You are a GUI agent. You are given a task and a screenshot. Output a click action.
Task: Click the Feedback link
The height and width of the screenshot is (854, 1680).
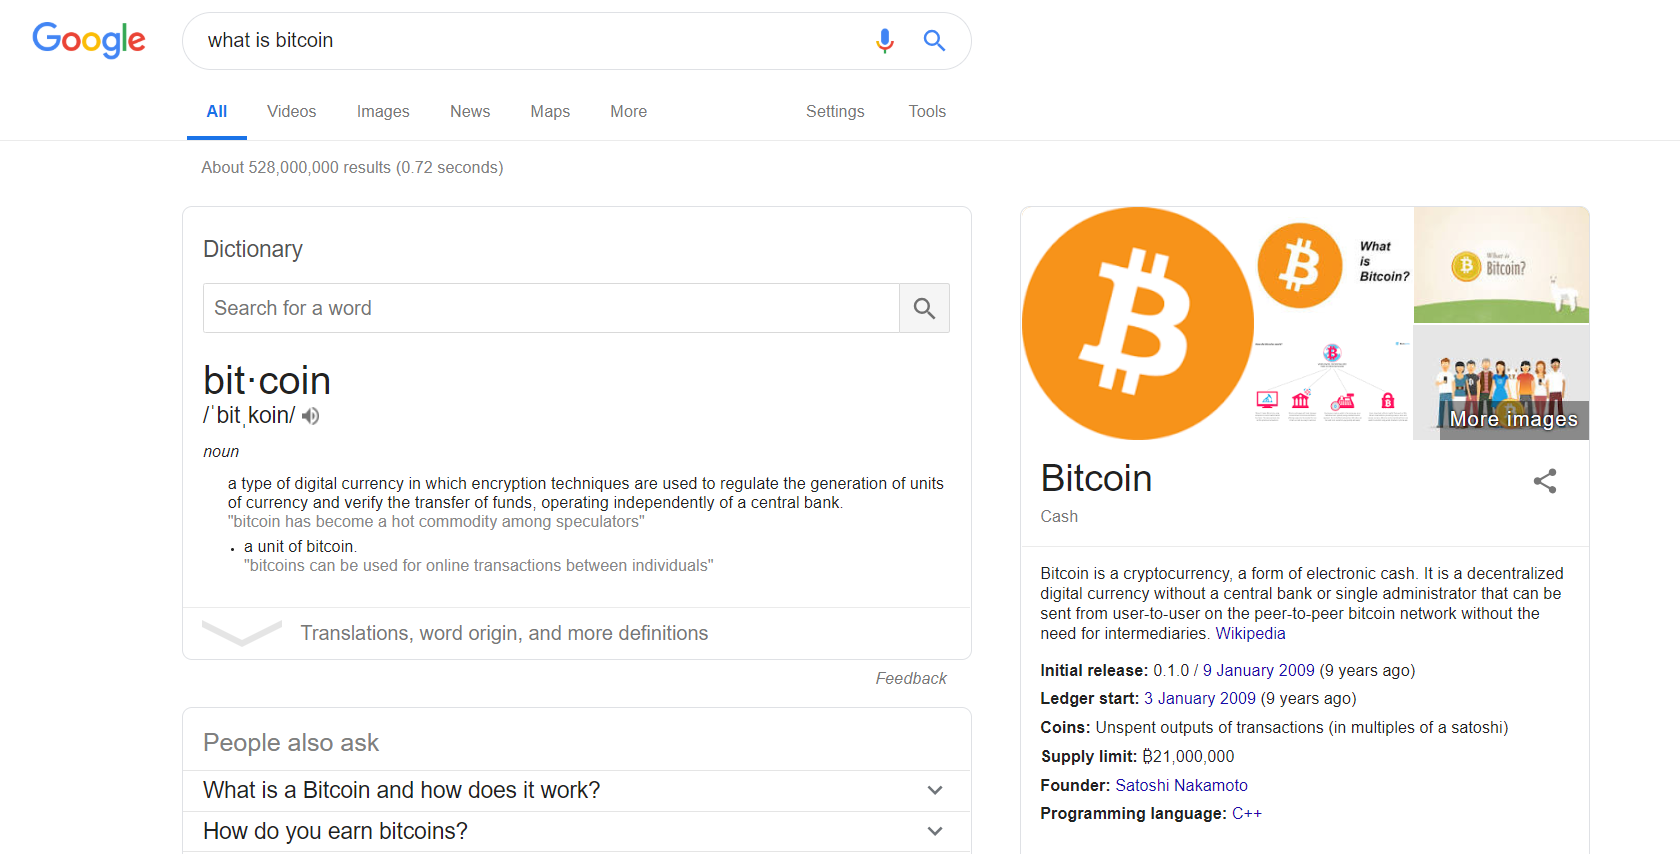(911, 678)
